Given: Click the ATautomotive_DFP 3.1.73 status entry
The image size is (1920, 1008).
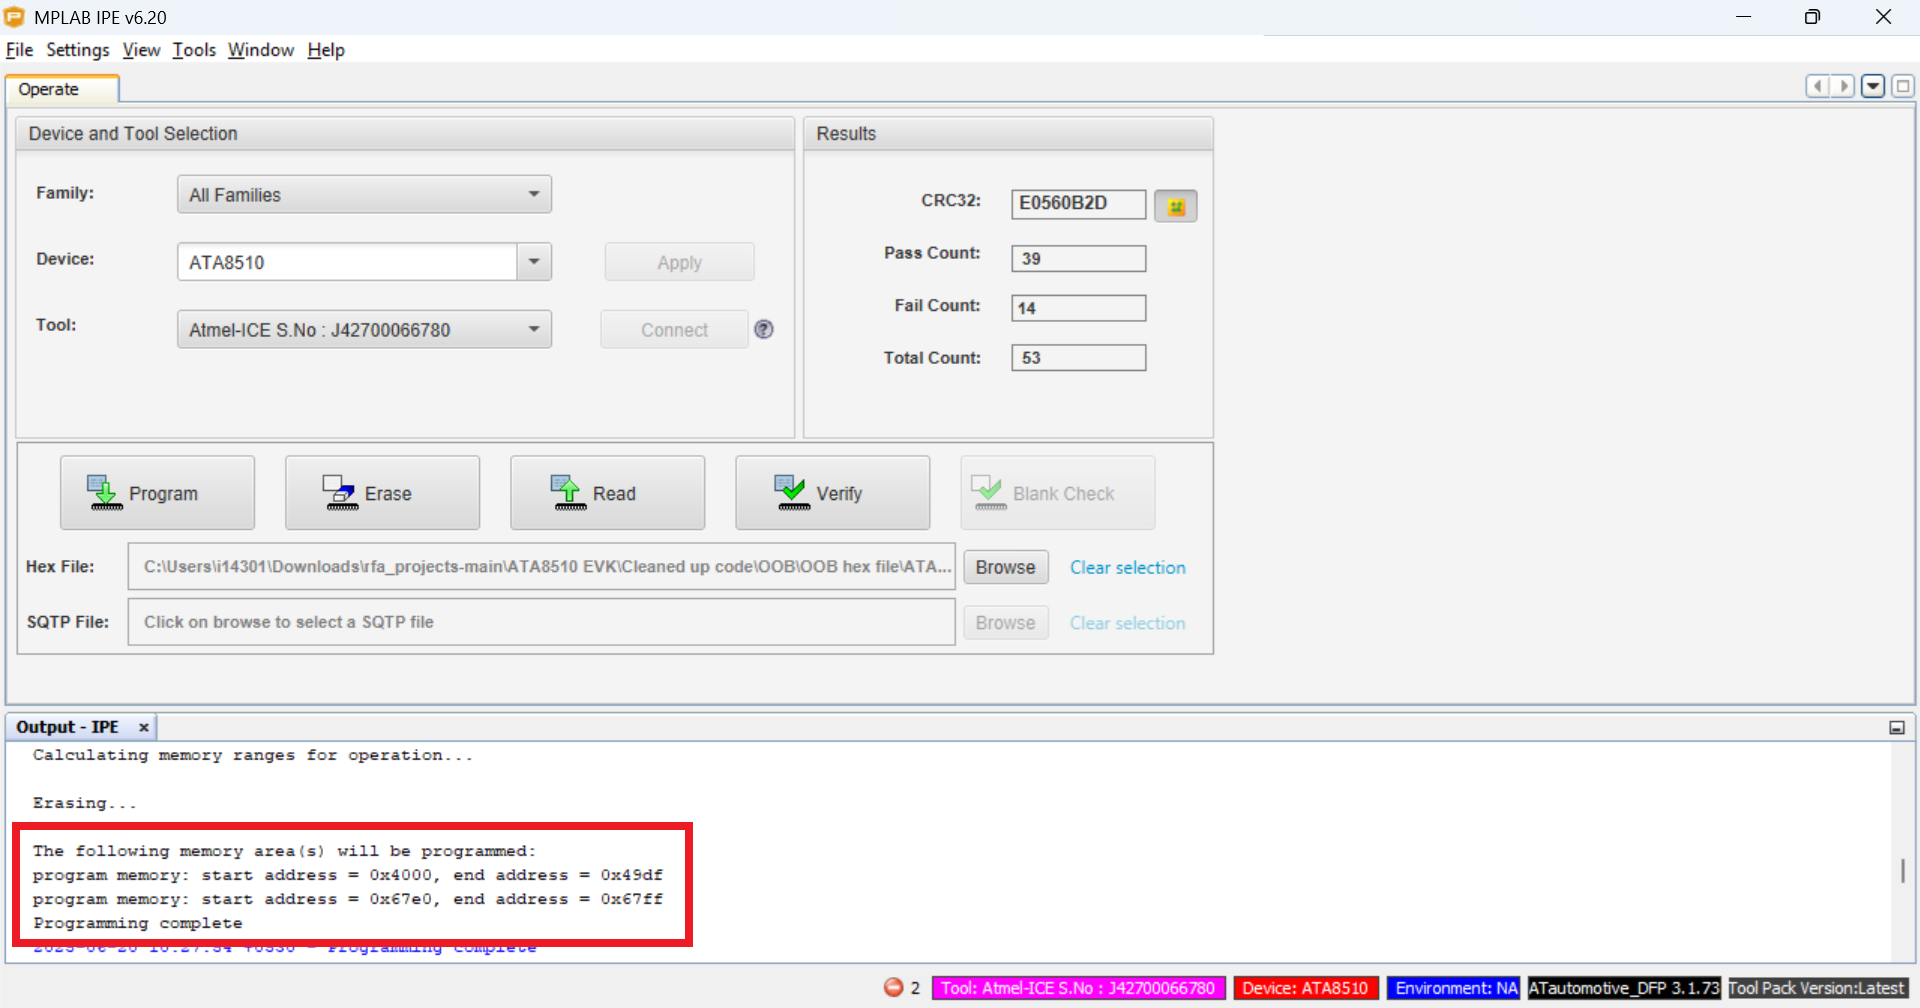Looking at the screenshot, I should coord(1624,988).
